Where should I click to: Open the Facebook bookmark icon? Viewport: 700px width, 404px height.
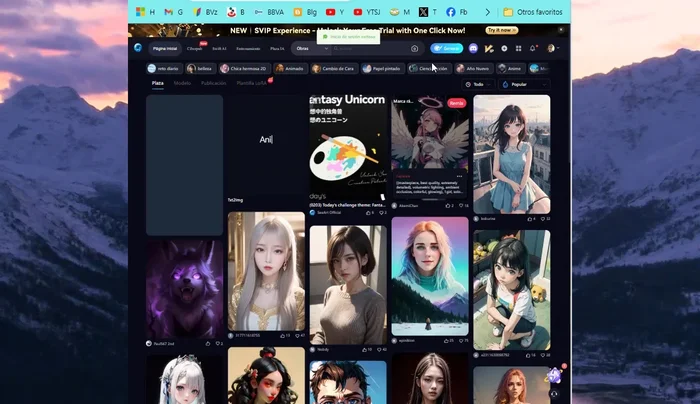[451, 12]
